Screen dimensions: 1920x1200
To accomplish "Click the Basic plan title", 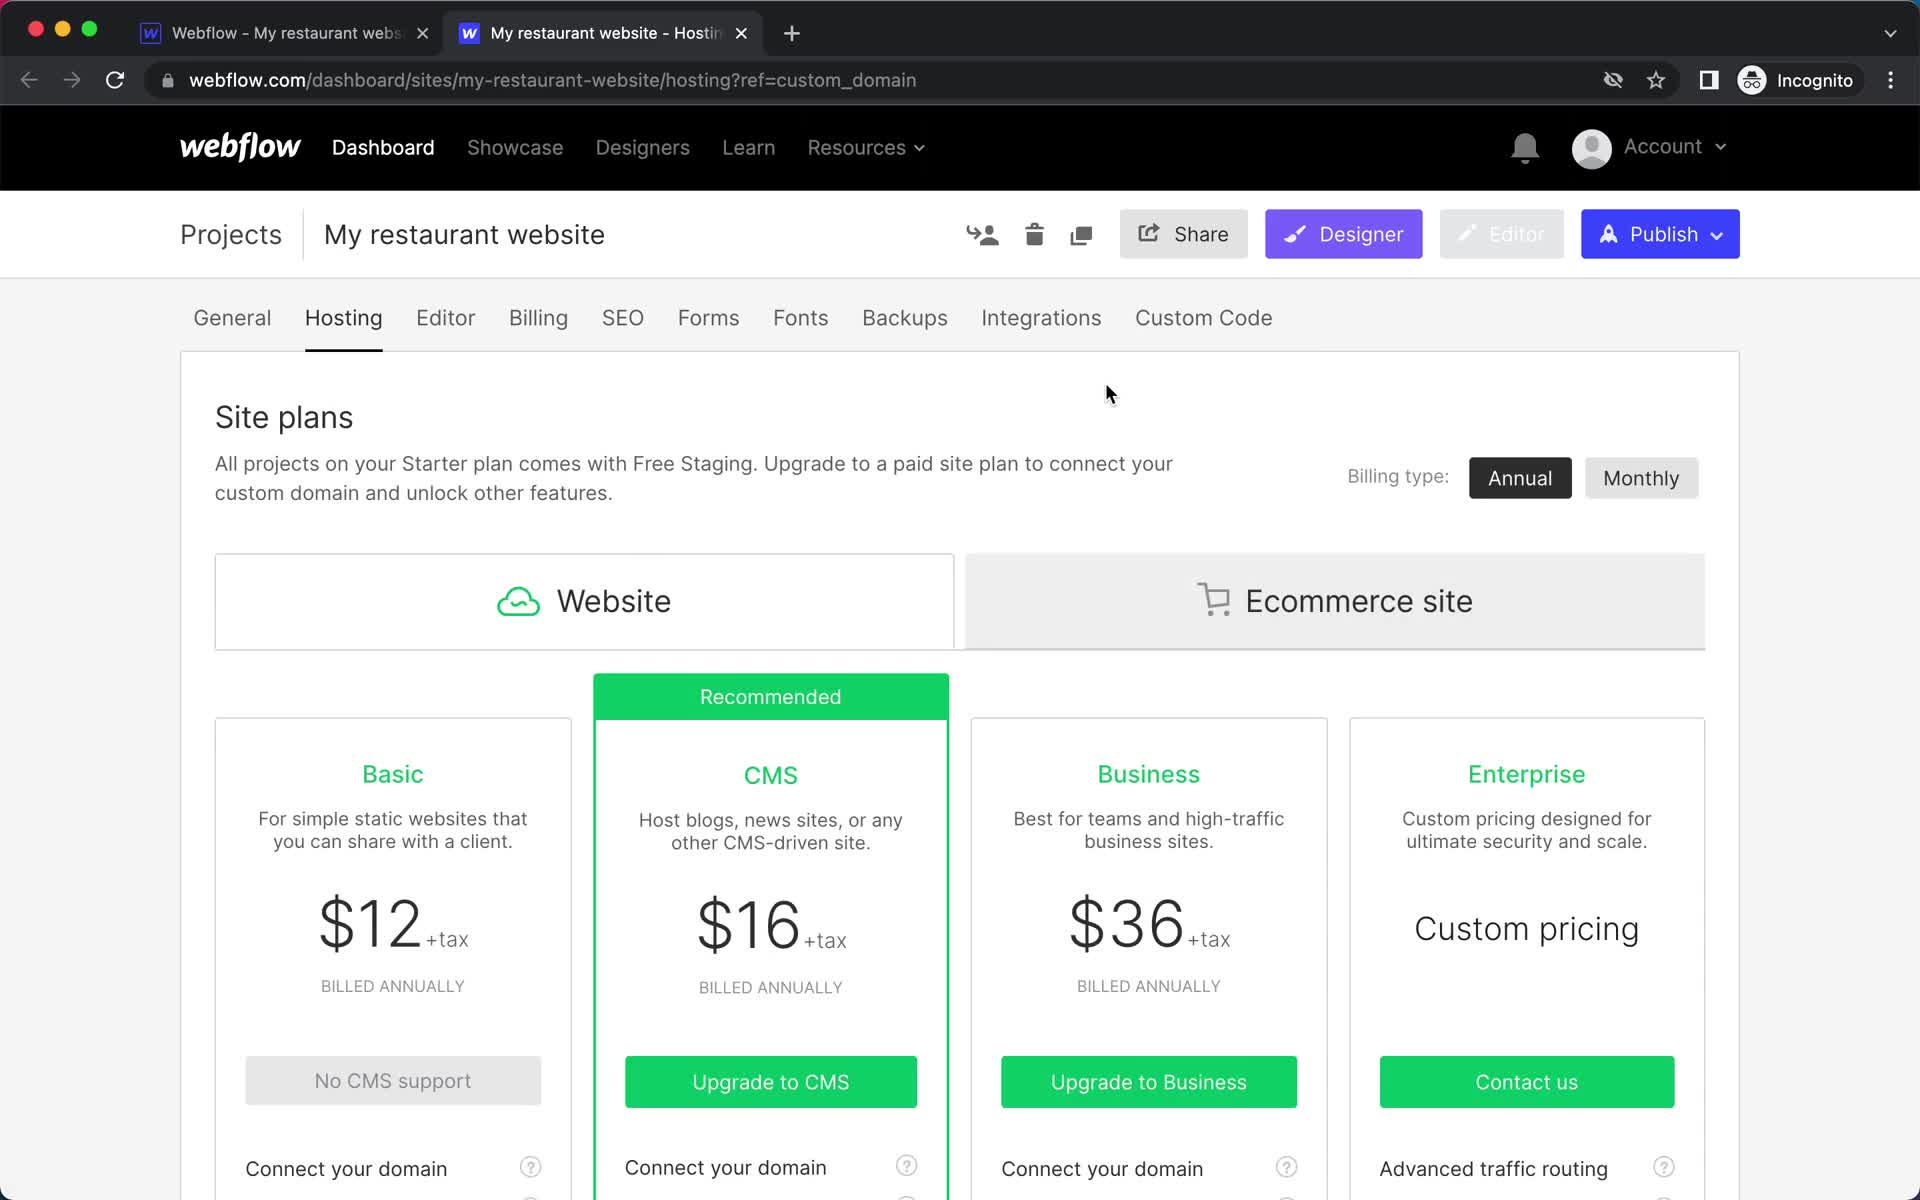I will [x=393, y=774].
